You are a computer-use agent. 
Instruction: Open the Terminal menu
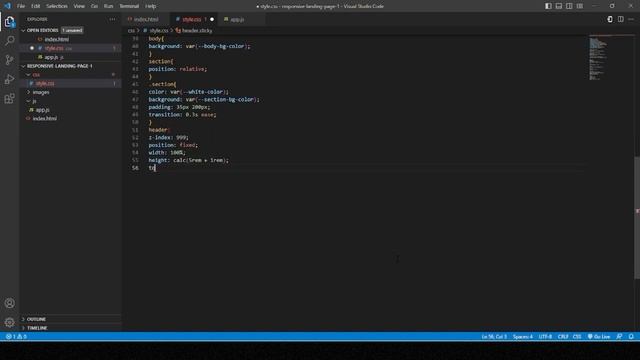[x=129, y=6]
